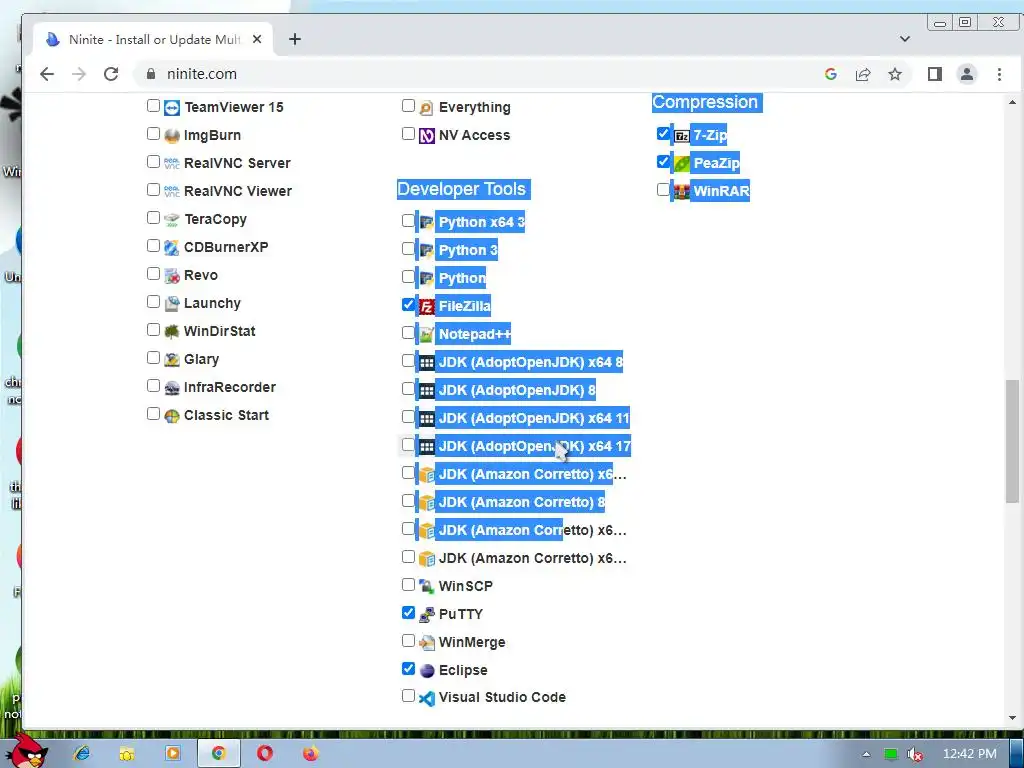Click the CDBurnerXP icon

pyautogui.click(x=172, y=248)
